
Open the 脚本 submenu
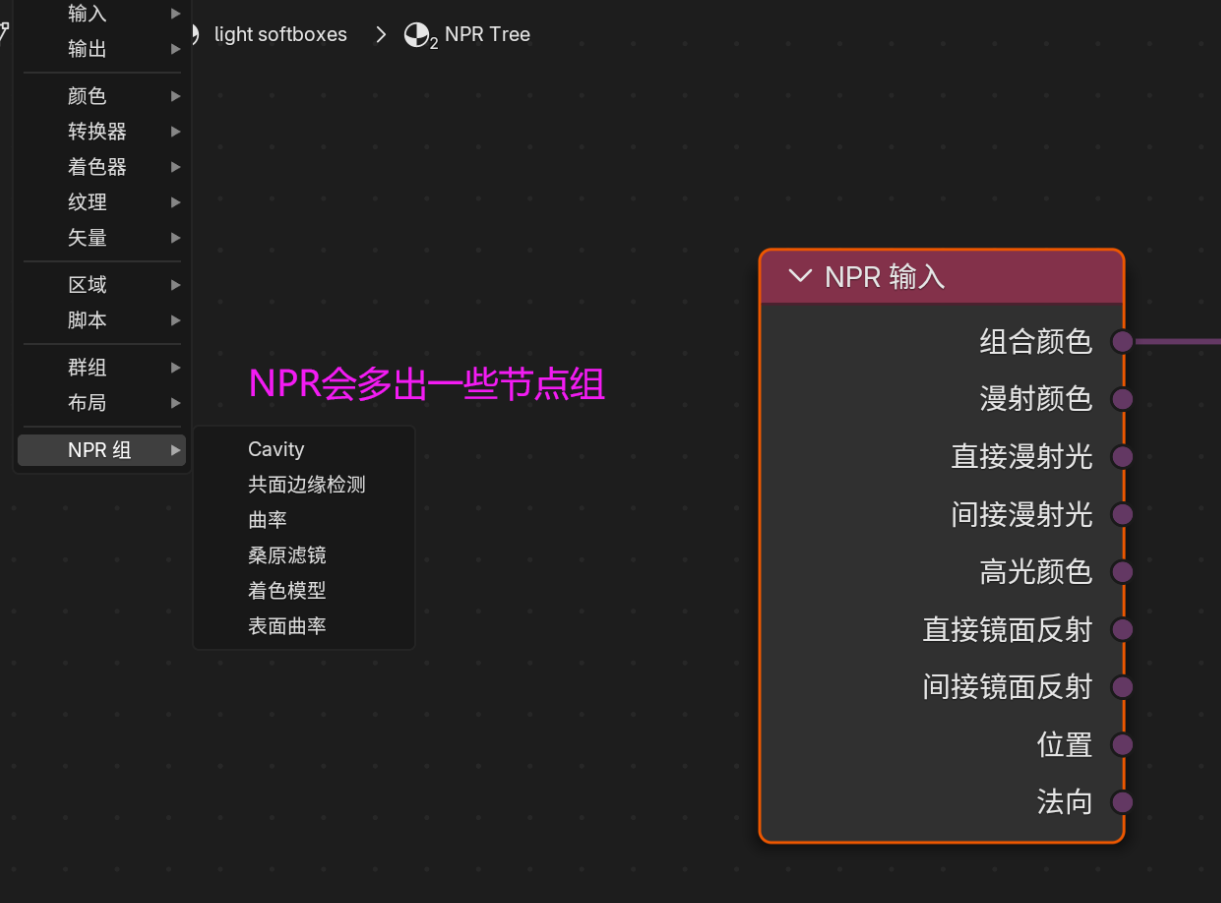(102, 320)
